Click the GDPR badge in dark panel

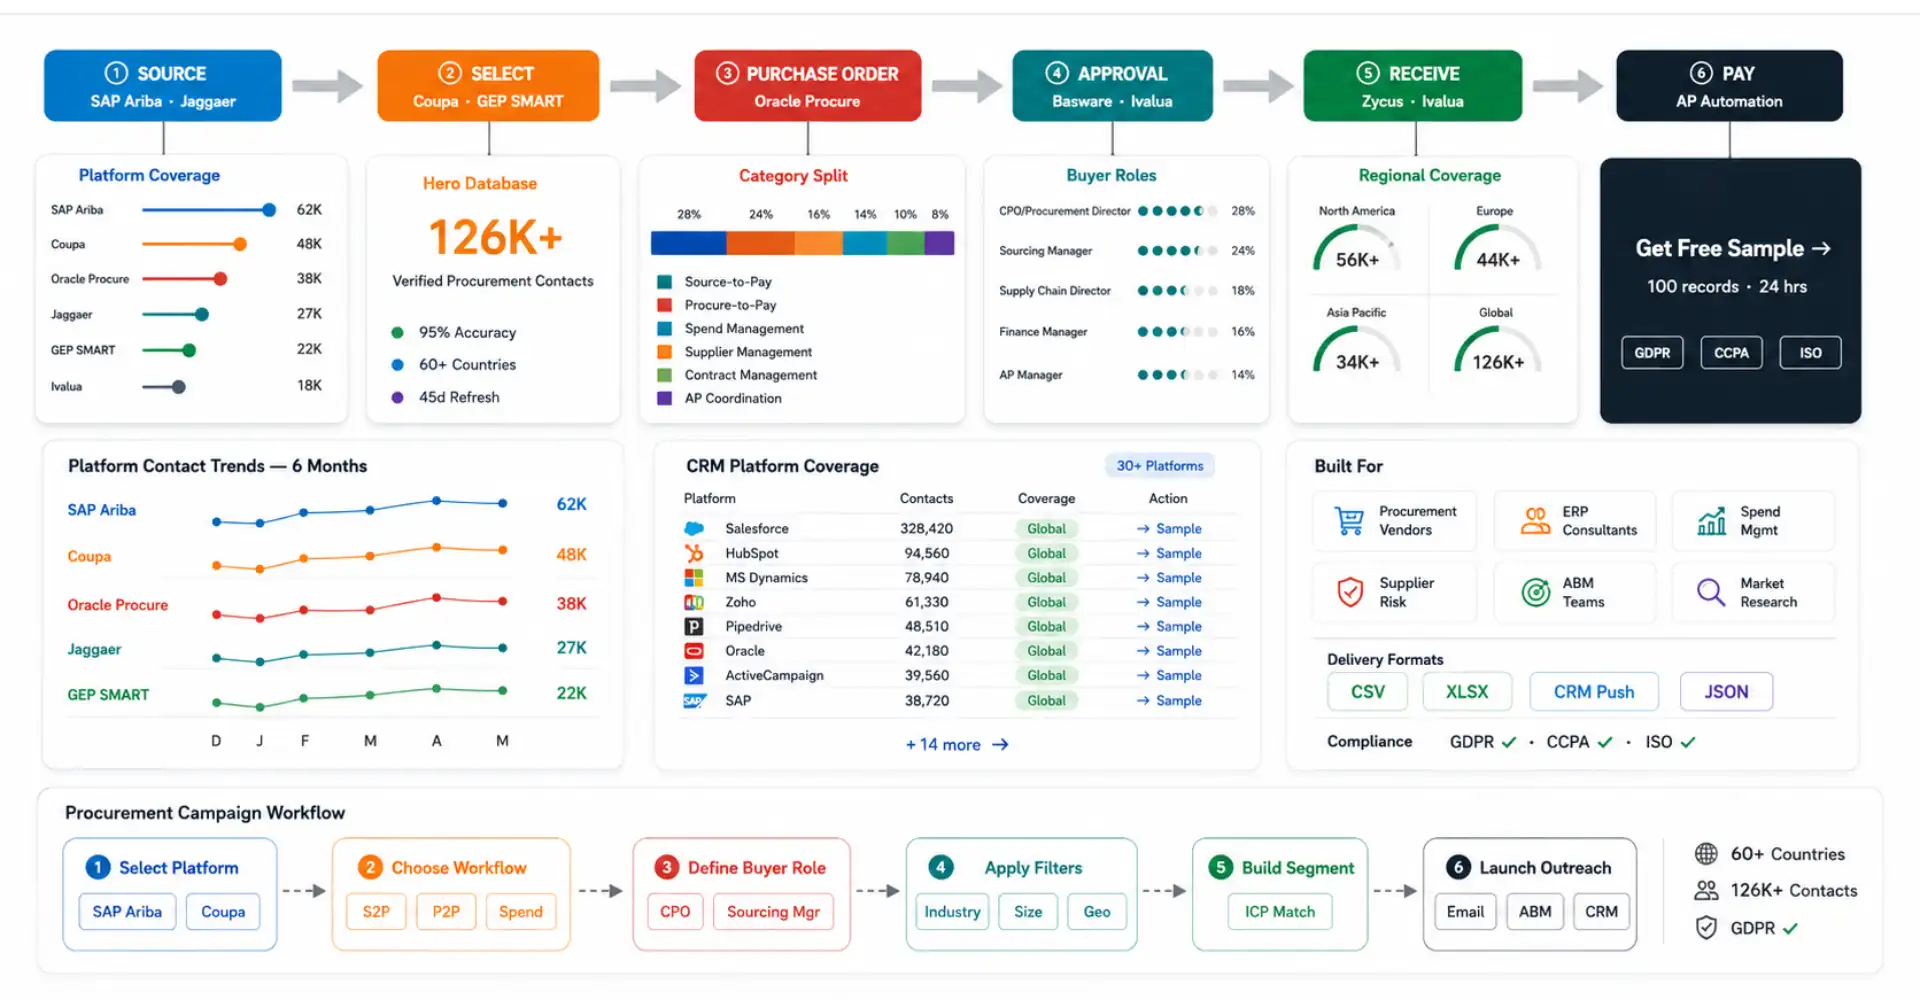[x=1652, y=353]
